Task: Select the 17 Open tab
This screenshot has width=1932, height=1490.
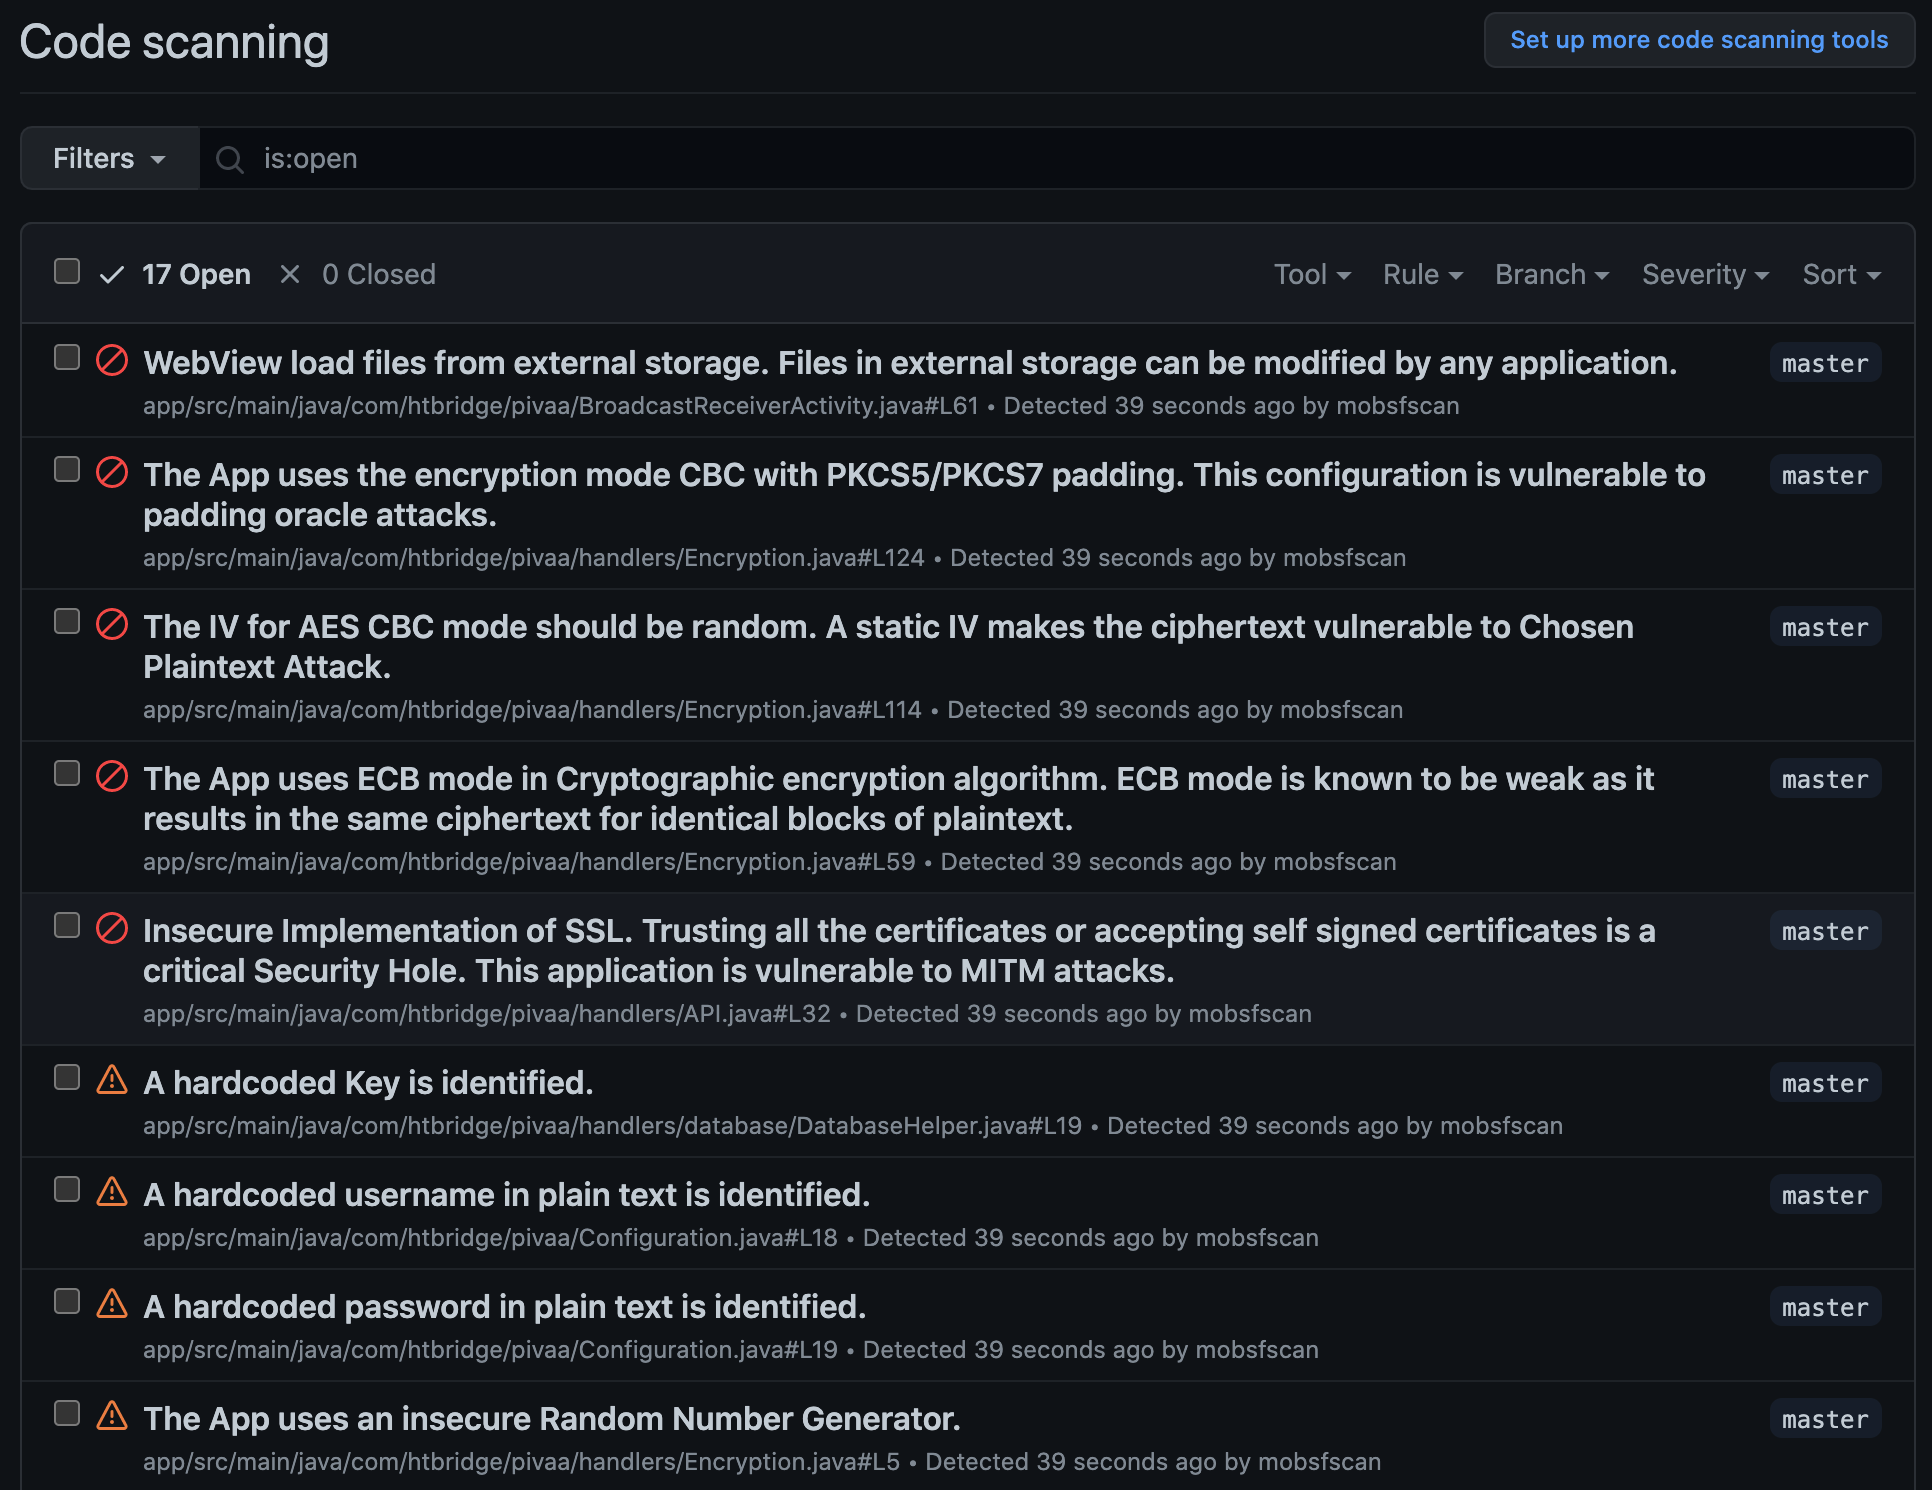Action: coord(196,273)
